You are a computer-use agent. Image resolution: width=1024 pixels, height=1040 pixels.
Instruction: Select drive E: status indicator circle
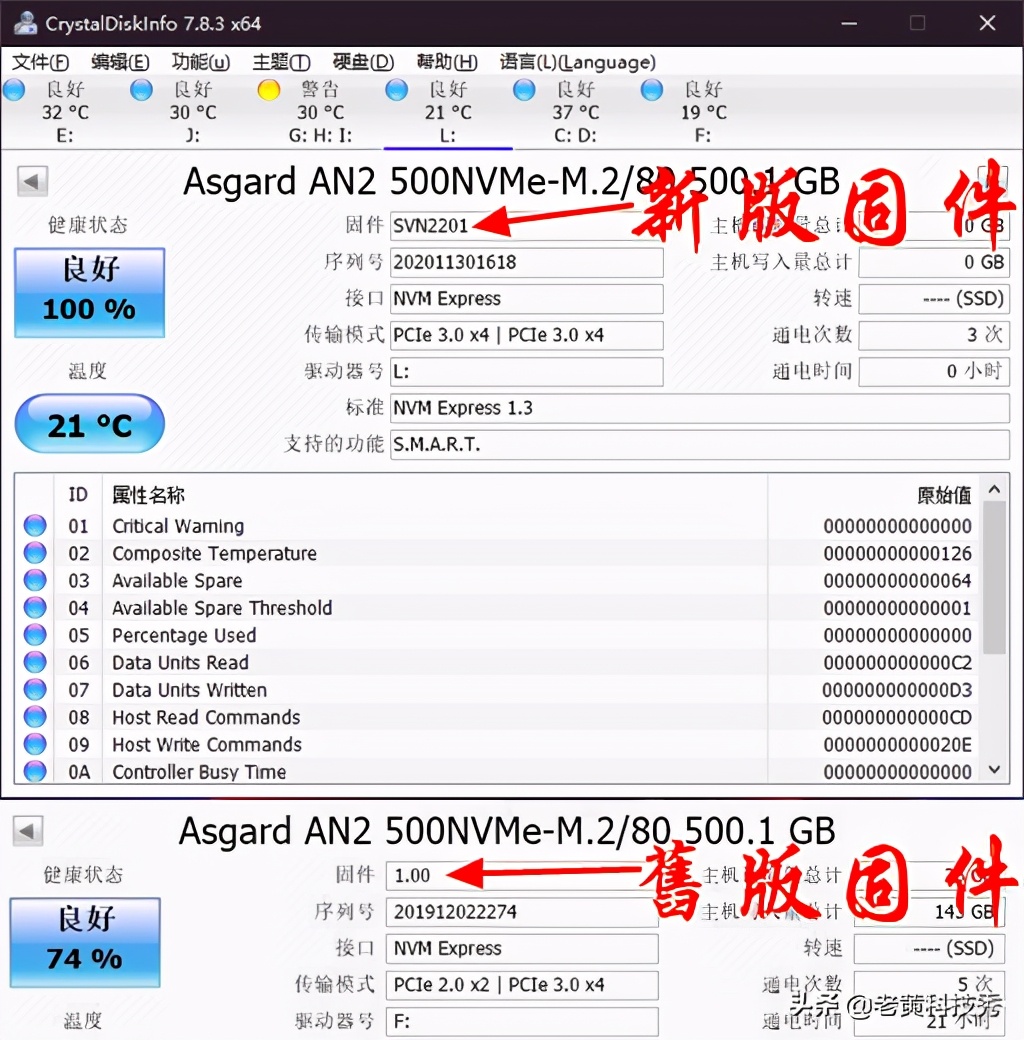pos(14,89)
